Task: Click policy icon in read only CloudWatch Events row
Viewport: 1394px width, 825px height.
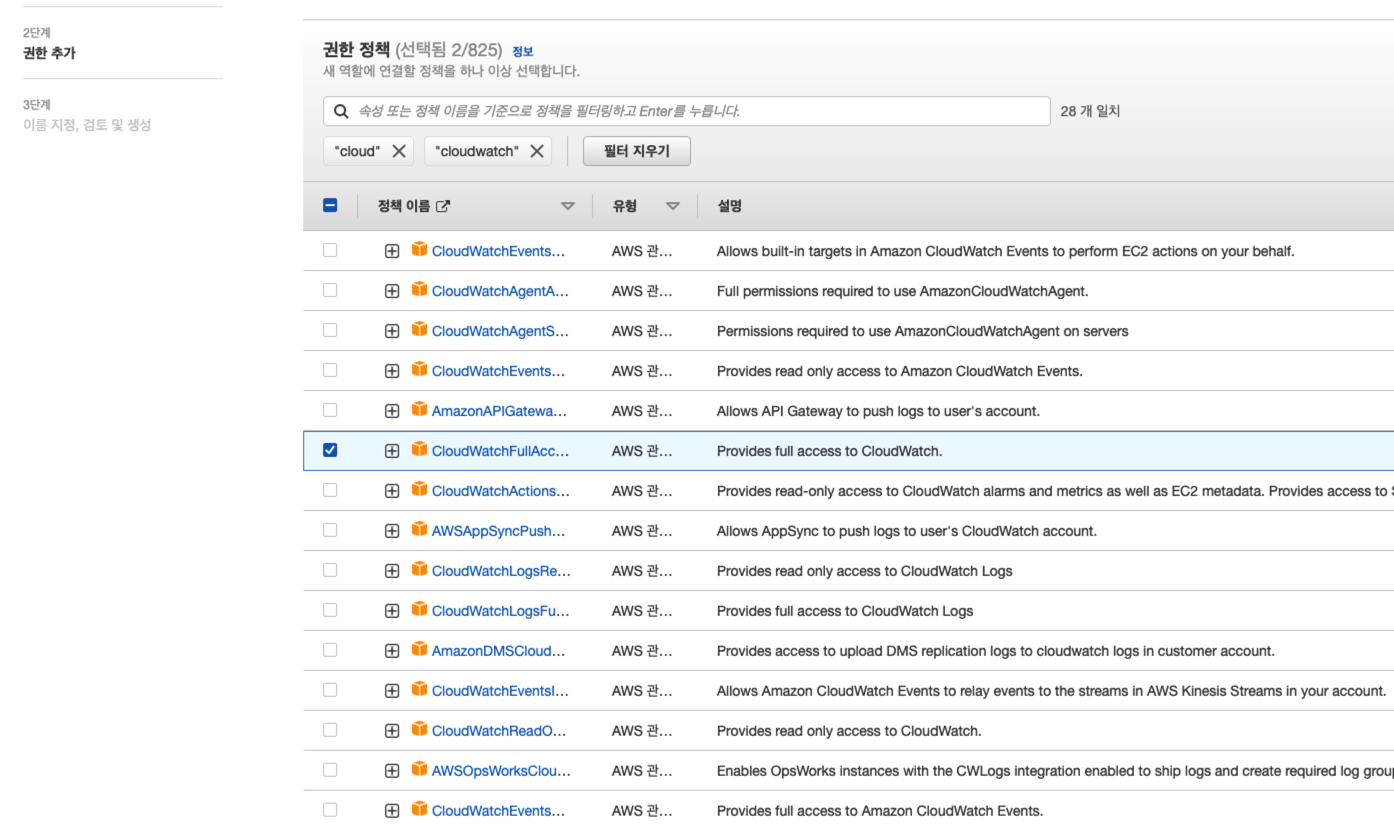Action: (x=420, y=370)
